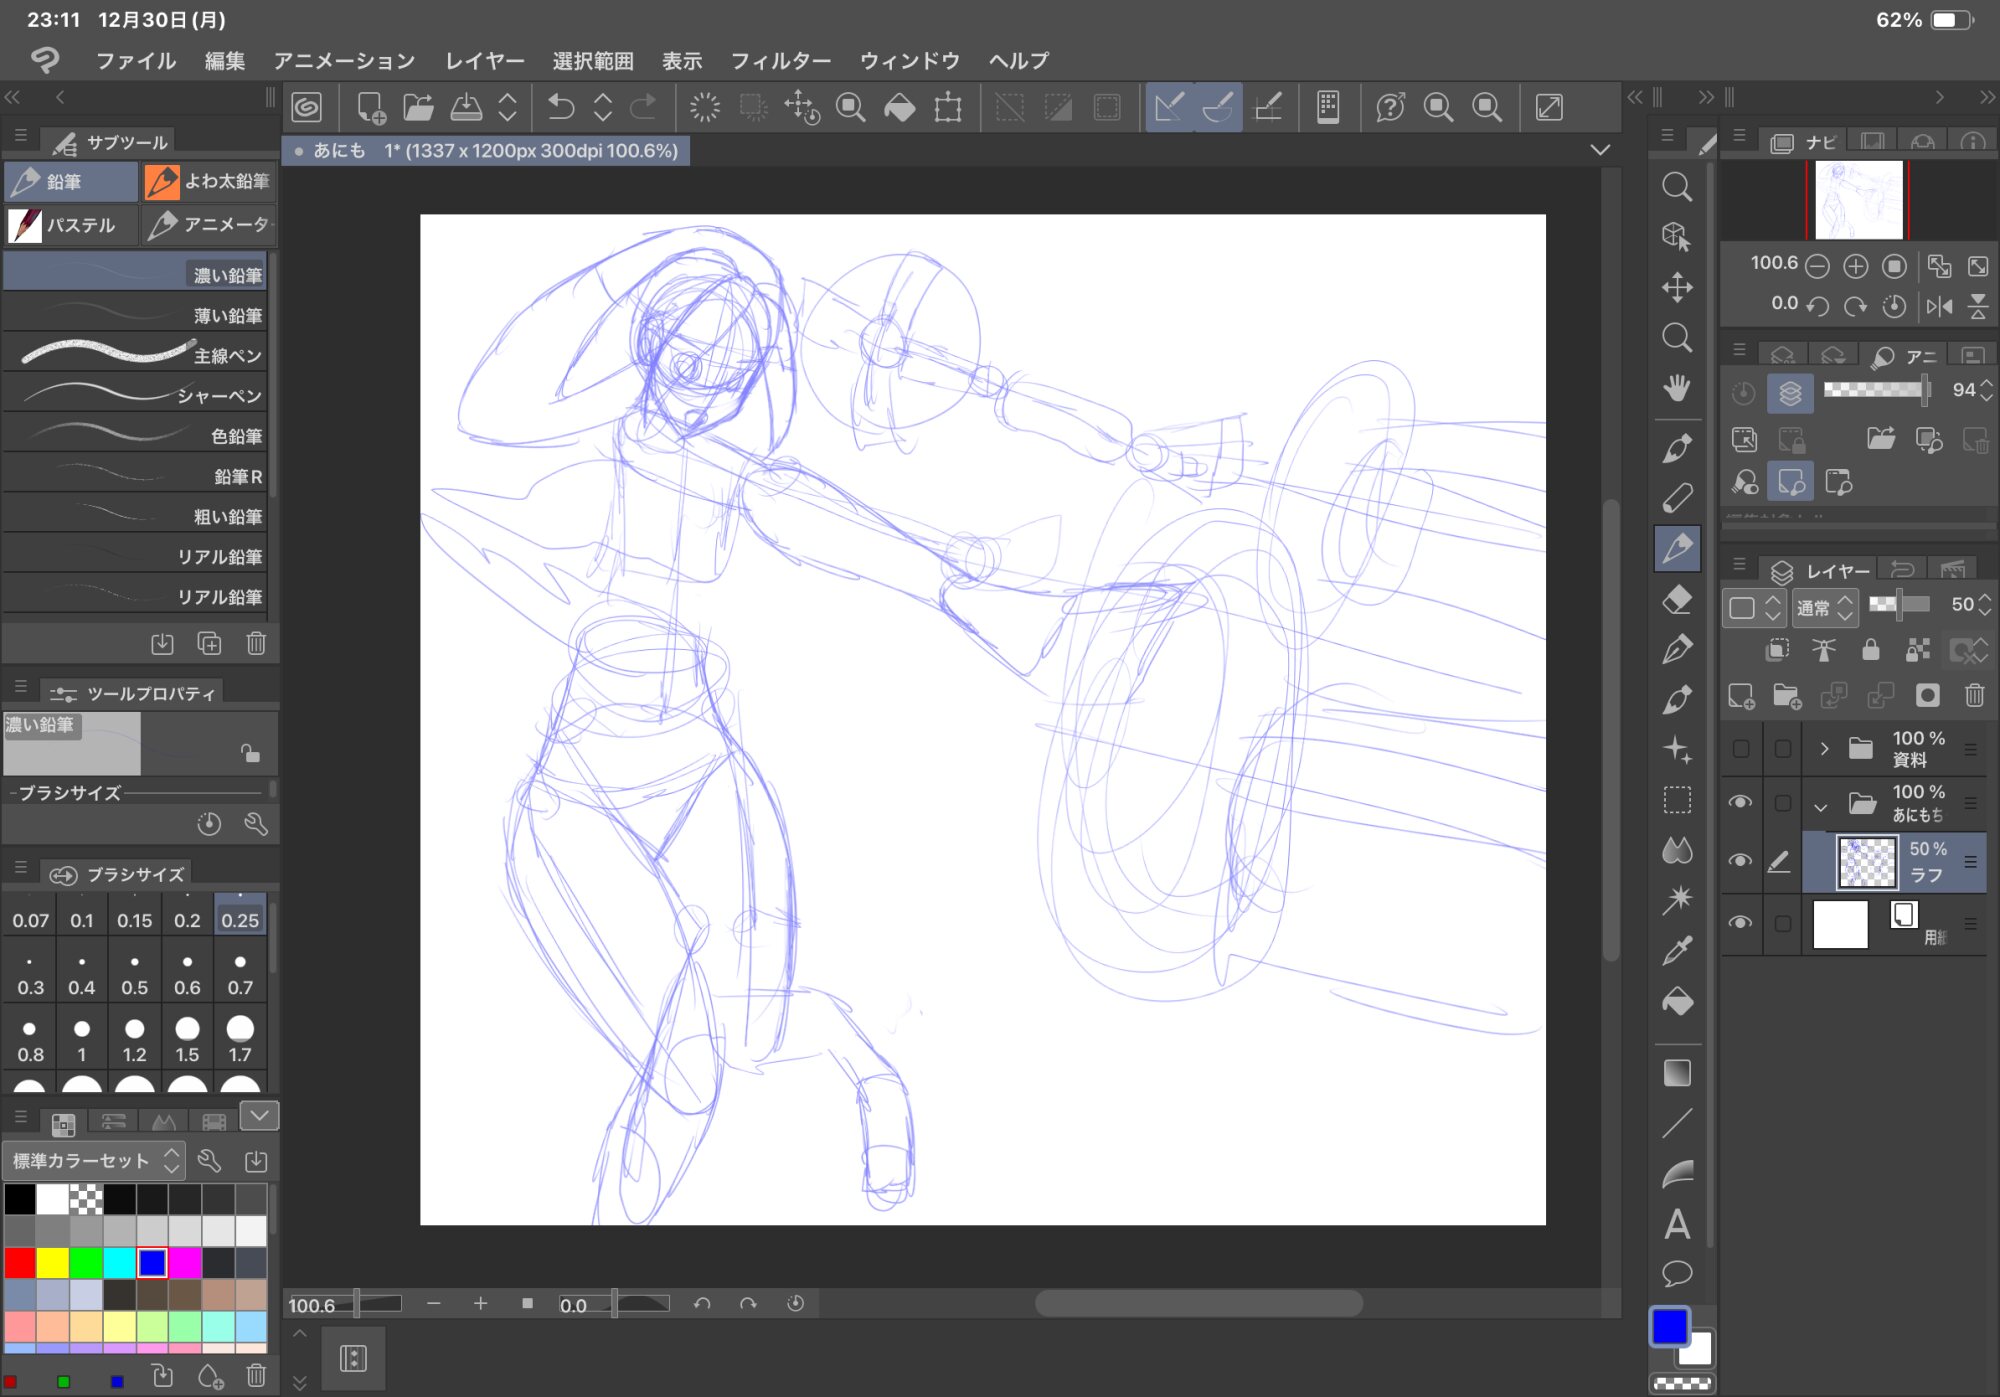The width and height of the screenshot is (2000, 1397).
Task: Hide the 用紙 paper layer
Action: [x=1740, y=922]
